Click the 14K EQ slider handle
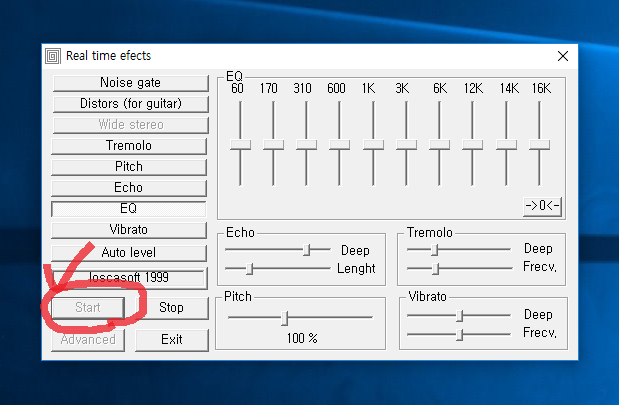Viewport: 619px width, 405px height. pyautogui.click(x=506, y=144)
